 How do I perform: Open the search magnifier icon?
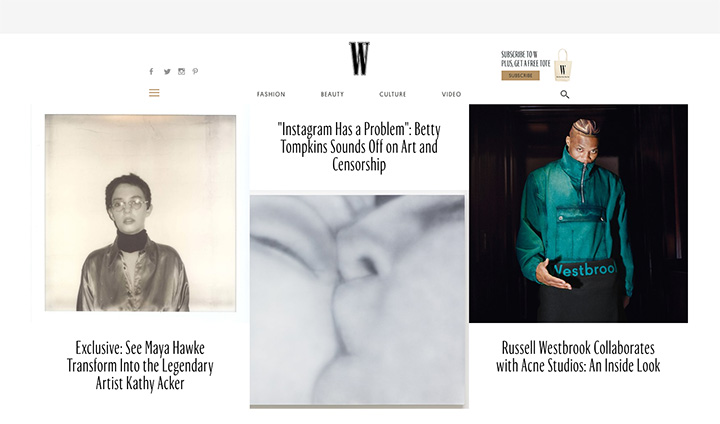pyautogui.click(x=565, y=94)
